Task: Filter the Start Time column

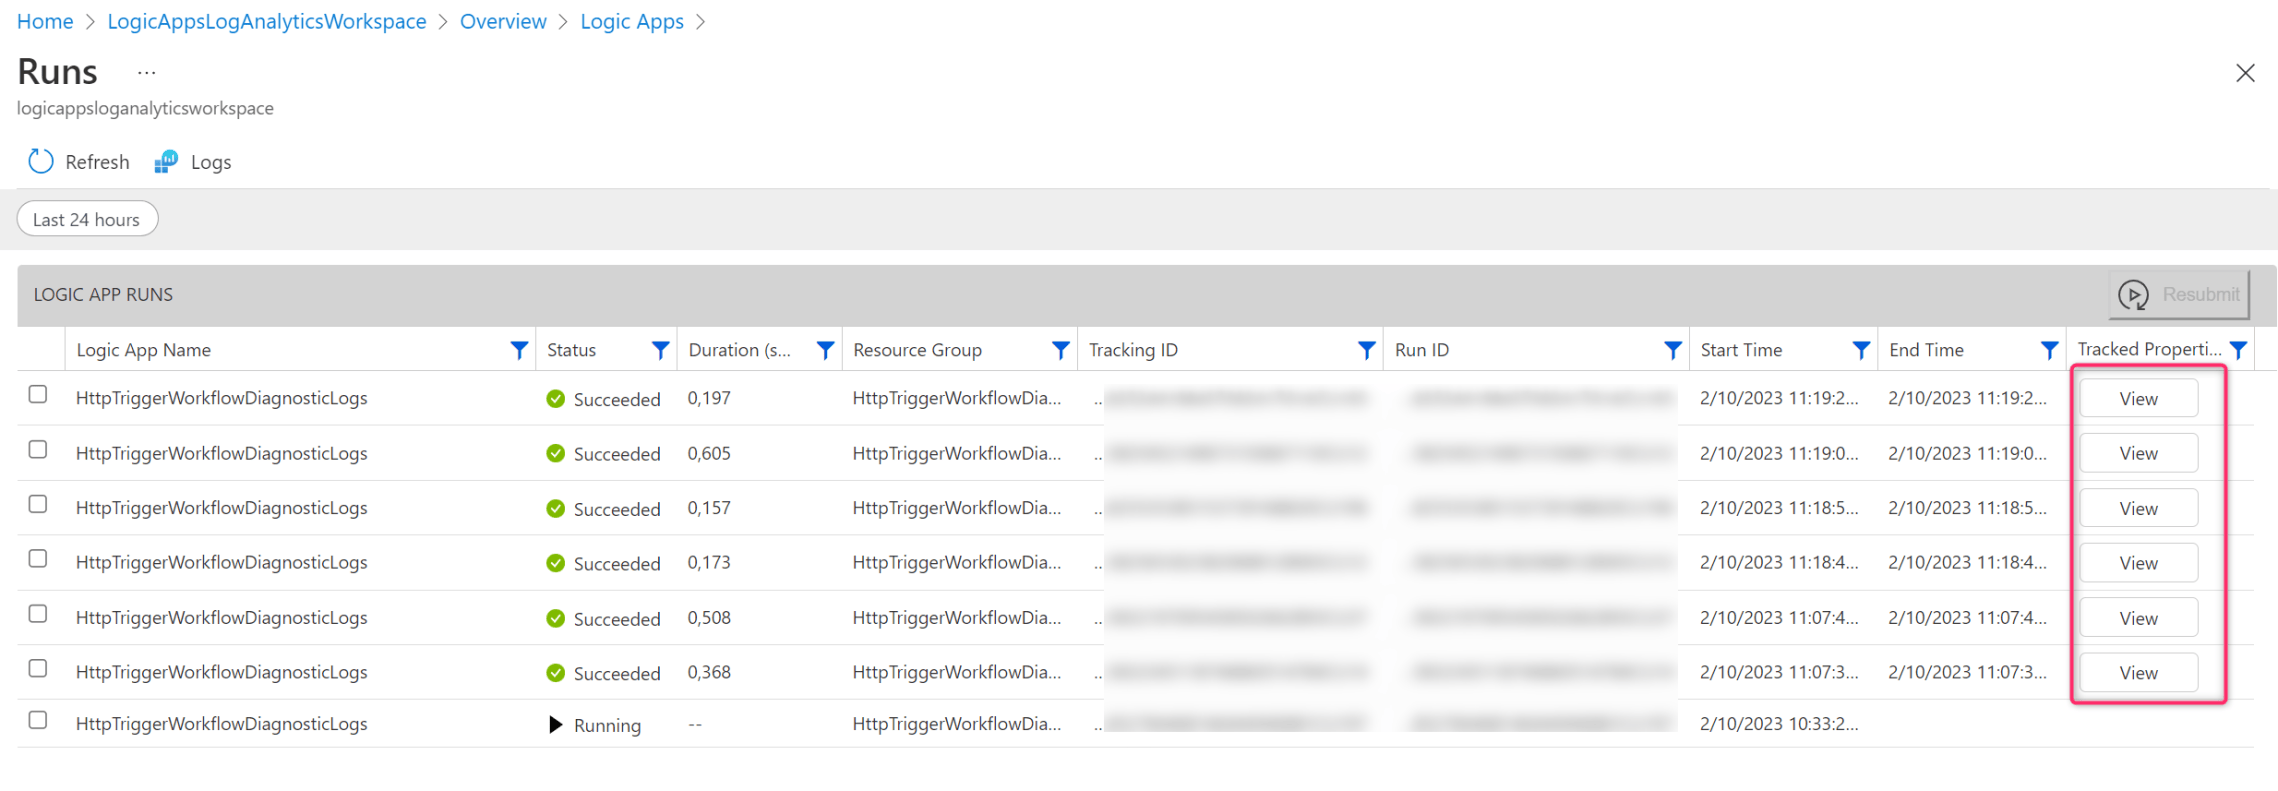Action: point(1861,350)
